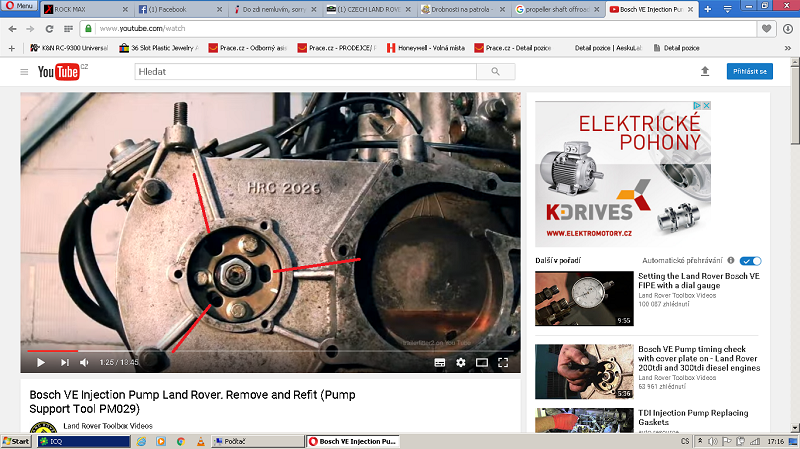The image size is (800, 449).
Task: Open the Opera Menu button
Action: [x=19, y=5]
